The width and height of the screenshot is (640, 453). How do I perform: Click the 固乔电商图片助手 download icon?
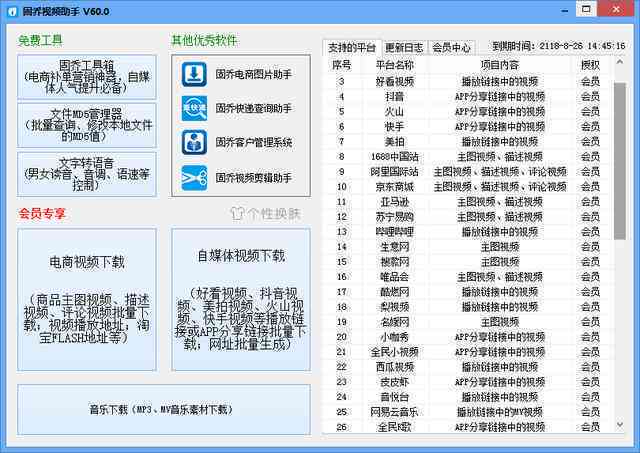(x=194, y=74)
